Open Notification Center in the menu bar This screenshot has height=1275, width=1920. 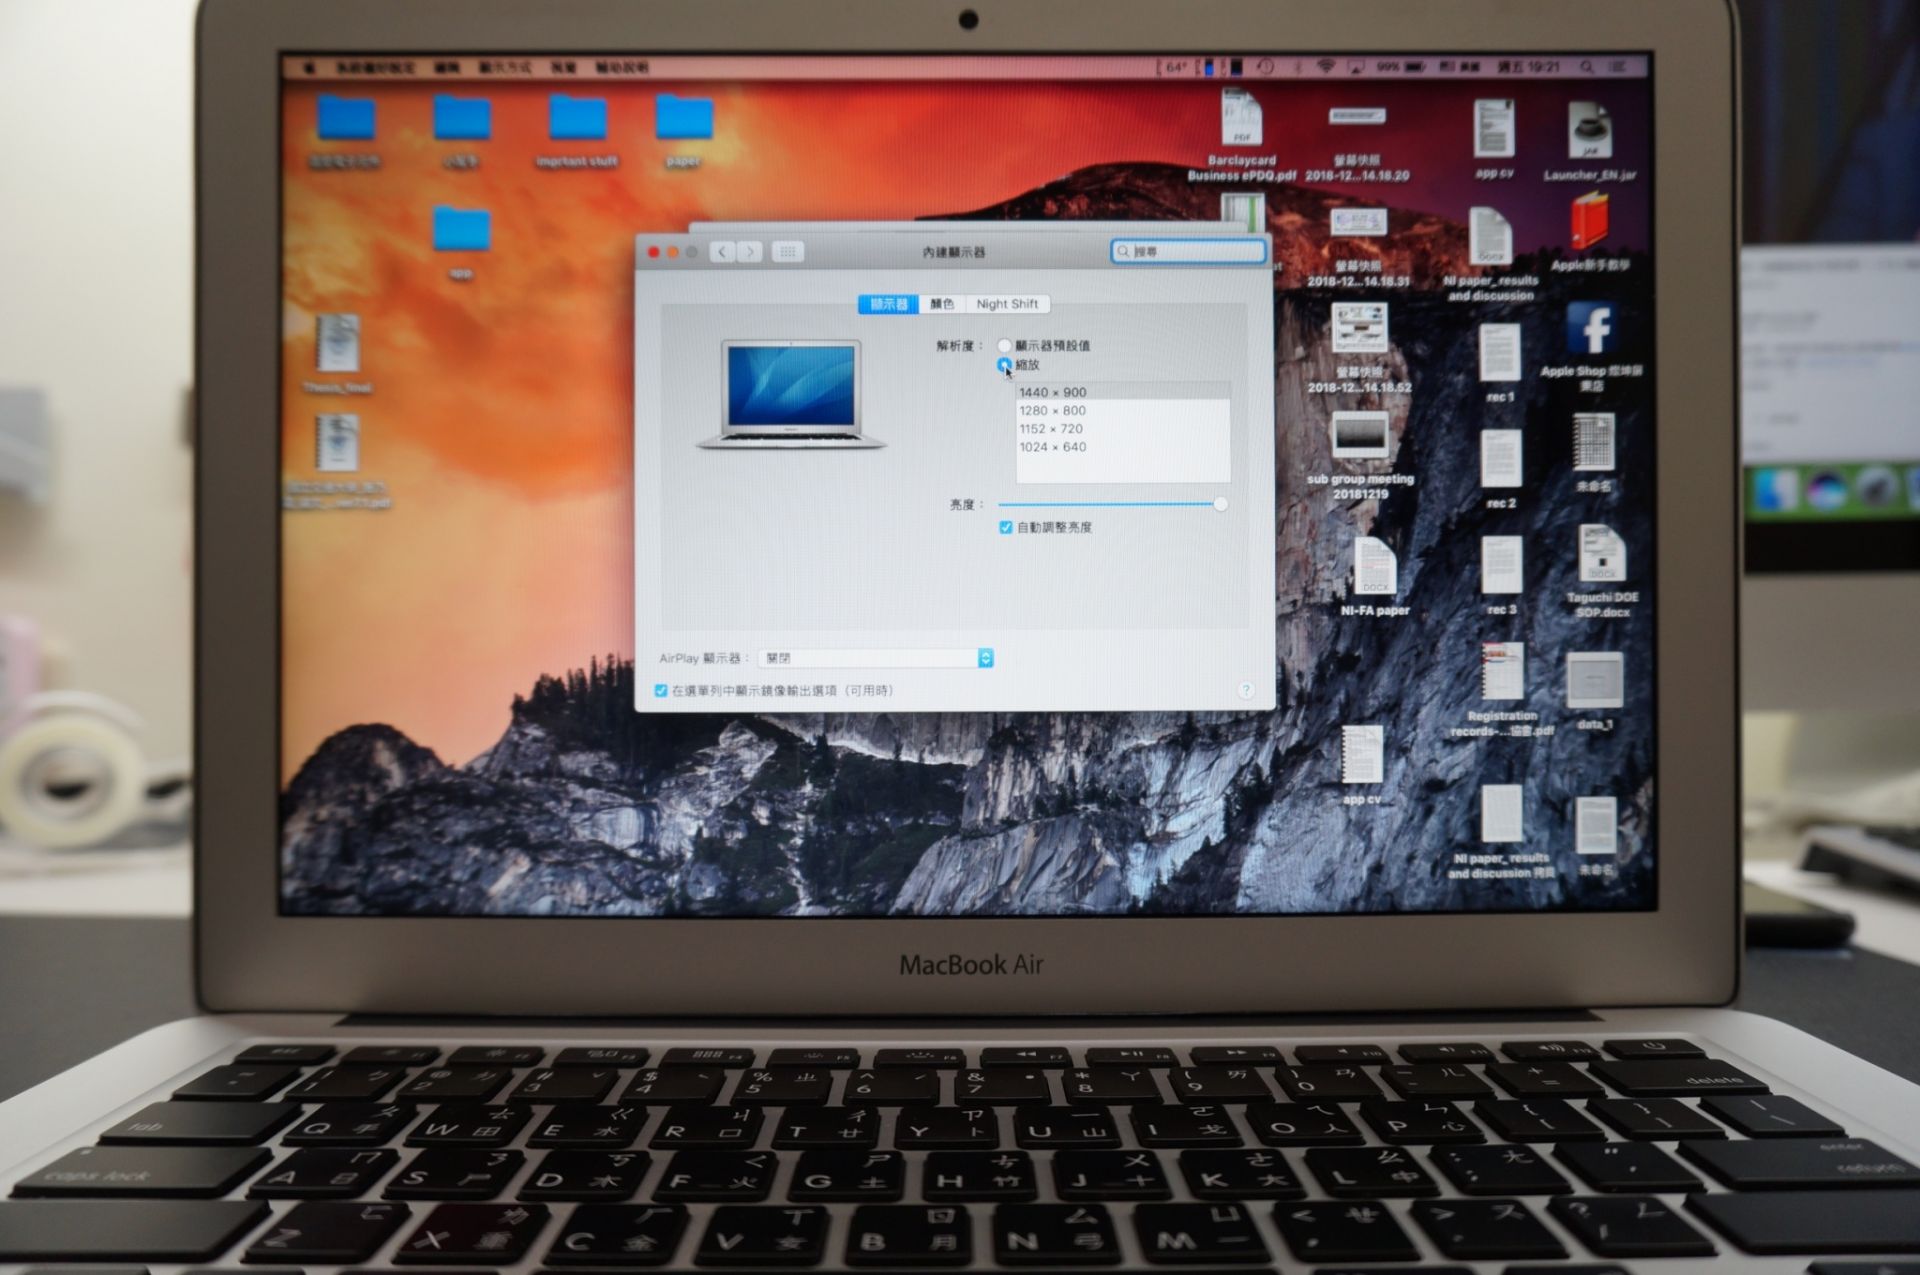(x=1617, y=67)
